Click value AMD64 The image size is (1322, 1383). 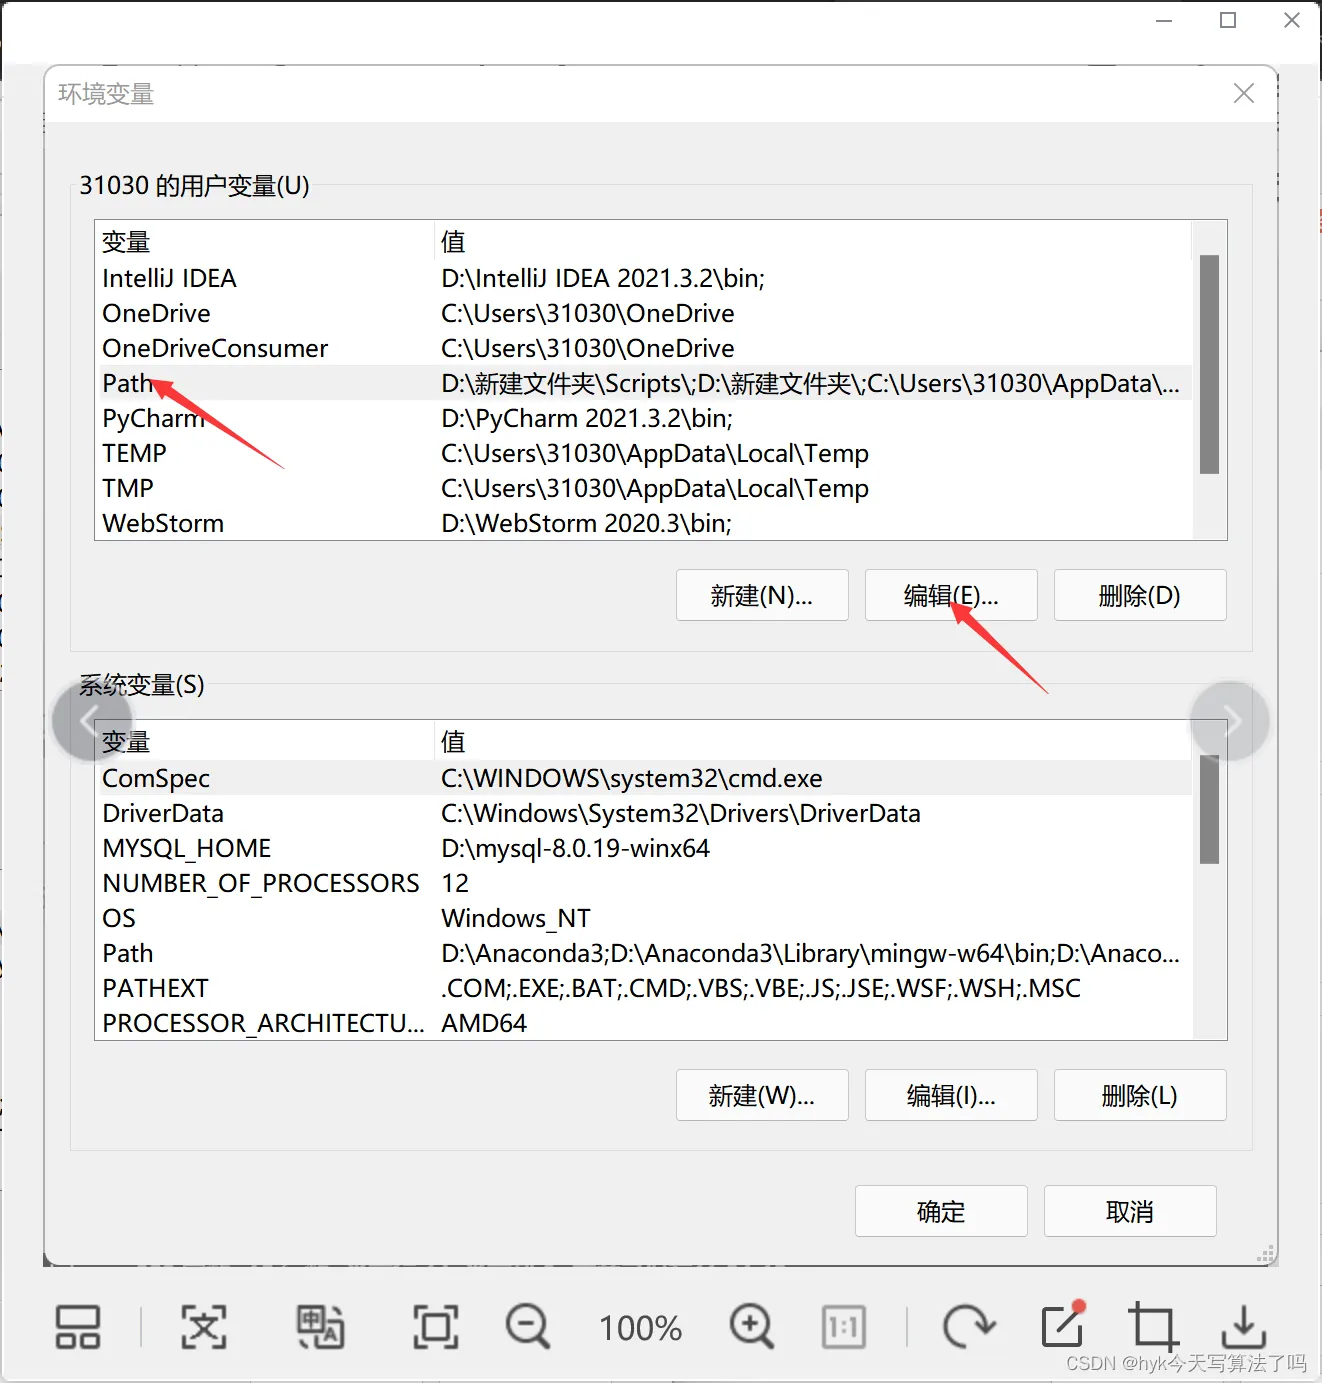(x=484, y=1023)
